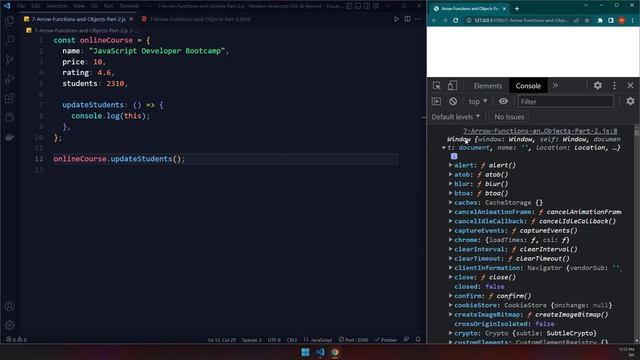640x360 pixels.
Task: Click UTF-8 encoding in status bar
Action: tap(274, 340)
